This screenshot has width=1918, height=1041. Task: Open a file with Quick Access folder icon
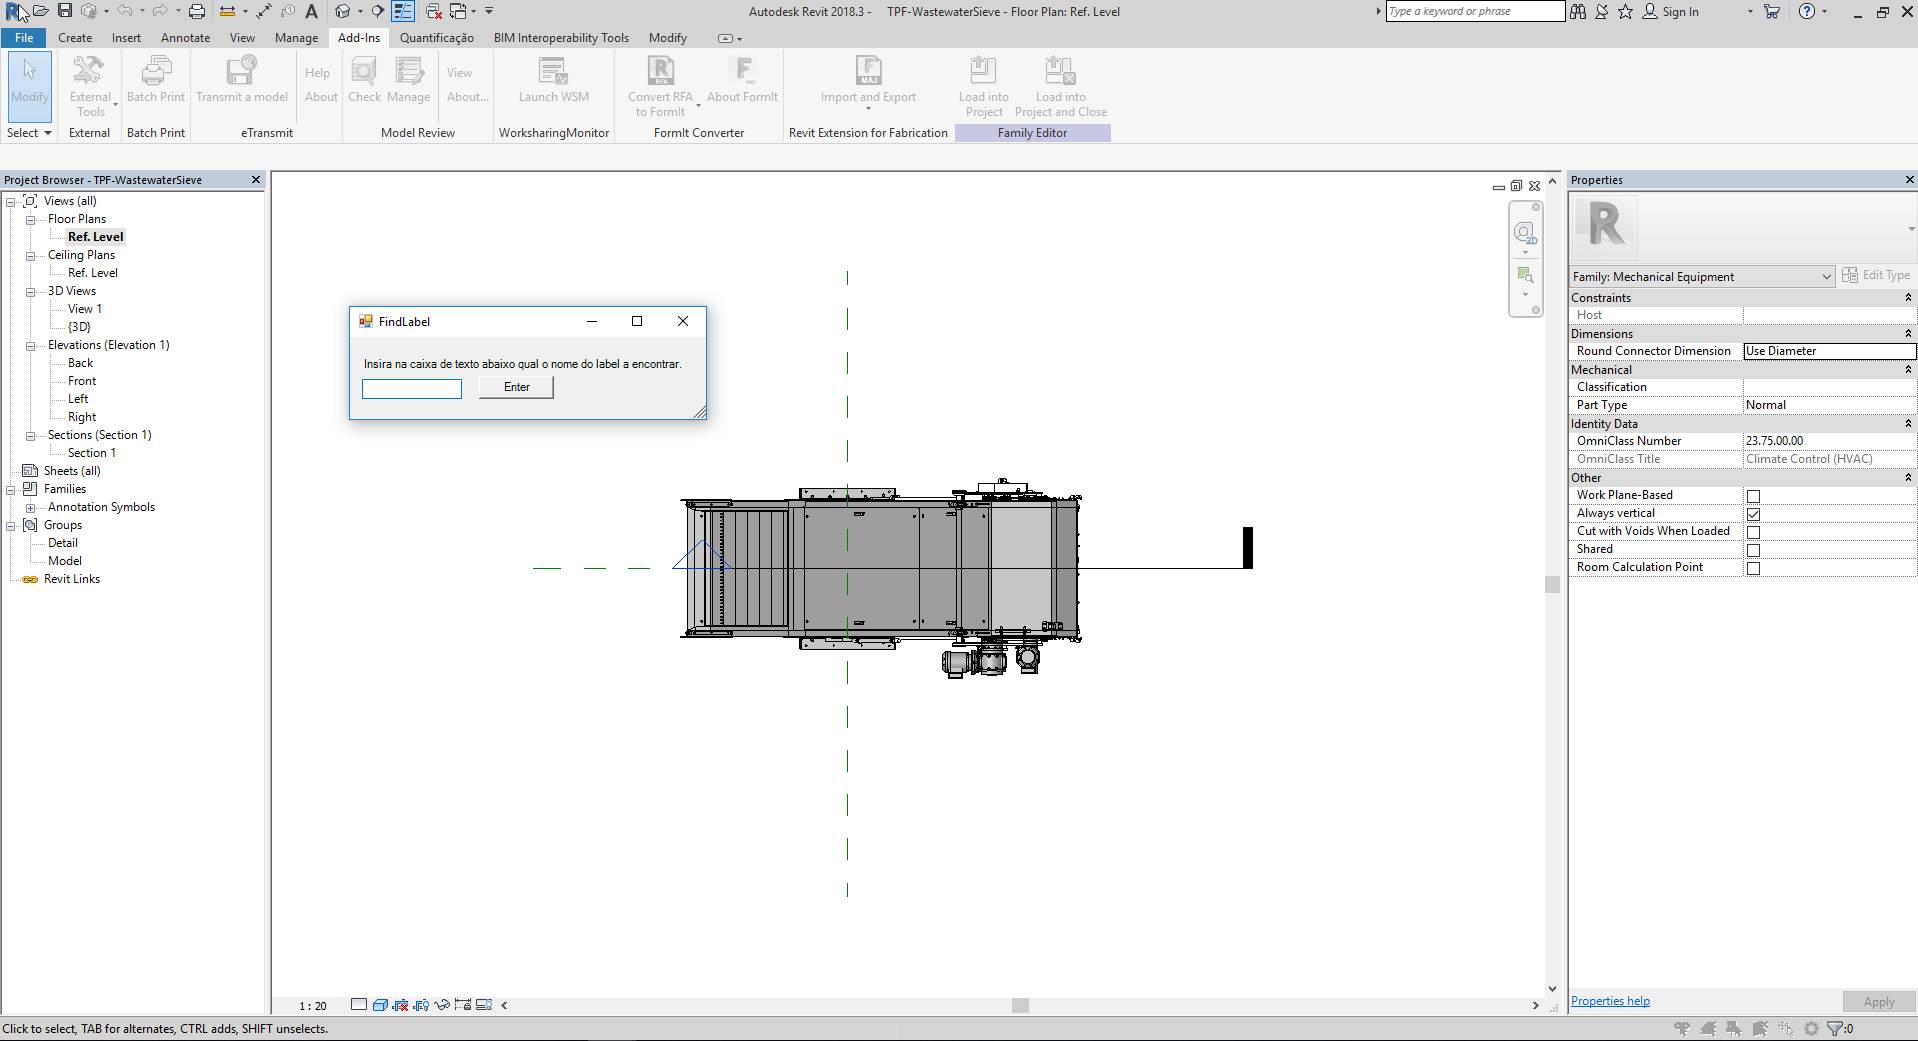(x=41, y=11)
